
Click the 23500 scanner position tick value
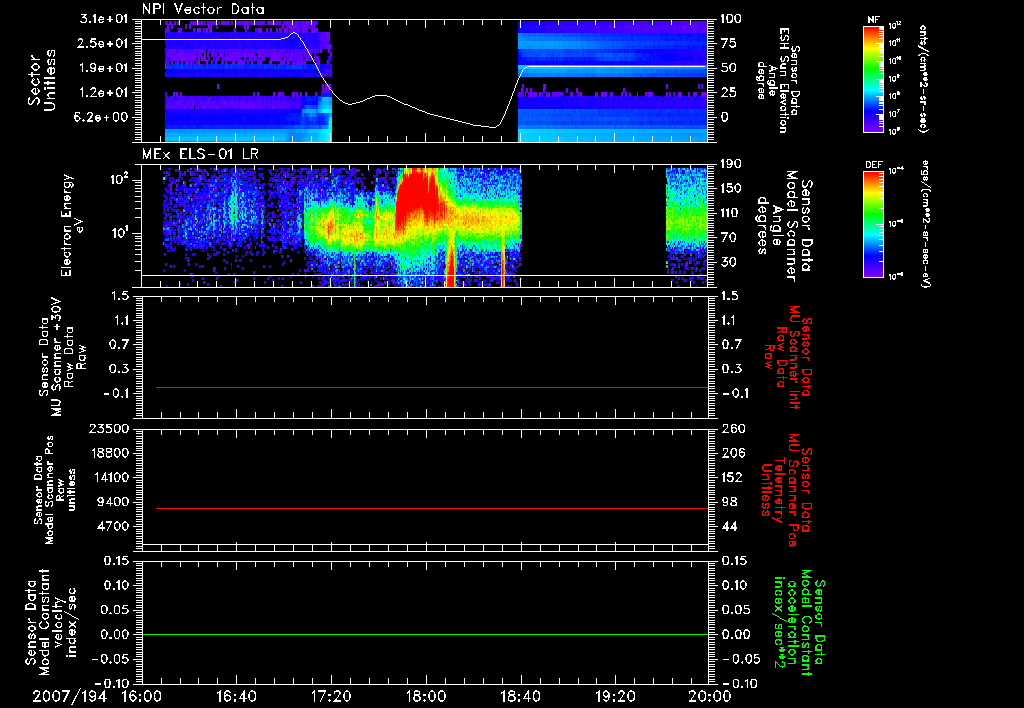(111, 428)
